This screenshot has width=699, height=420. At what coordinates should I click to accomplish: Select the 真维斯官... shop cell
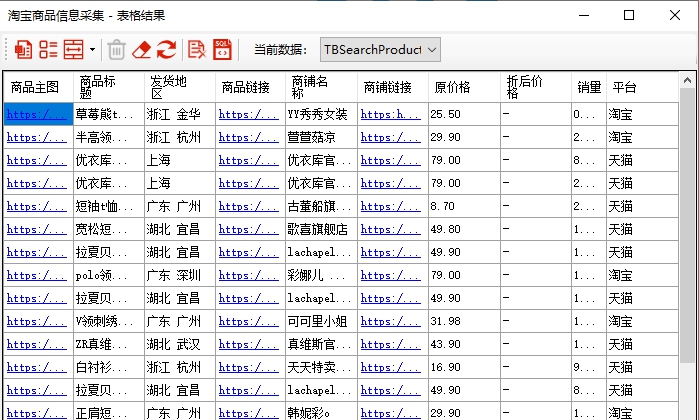[x=321, y=344]
